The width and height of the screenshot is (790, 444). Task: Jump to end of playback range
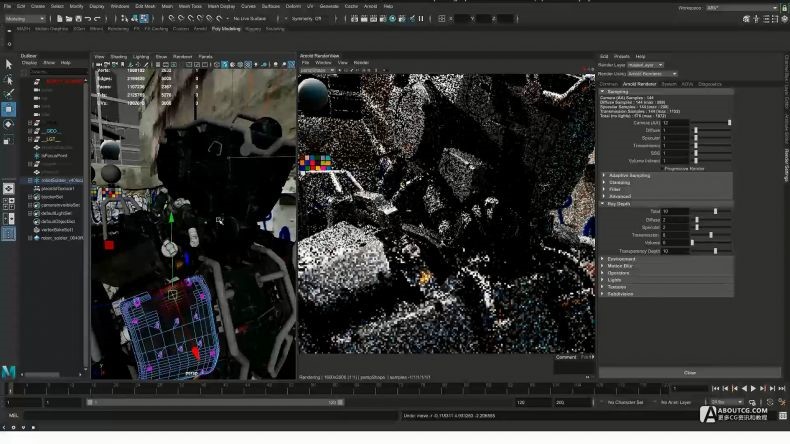pos(781,389)
